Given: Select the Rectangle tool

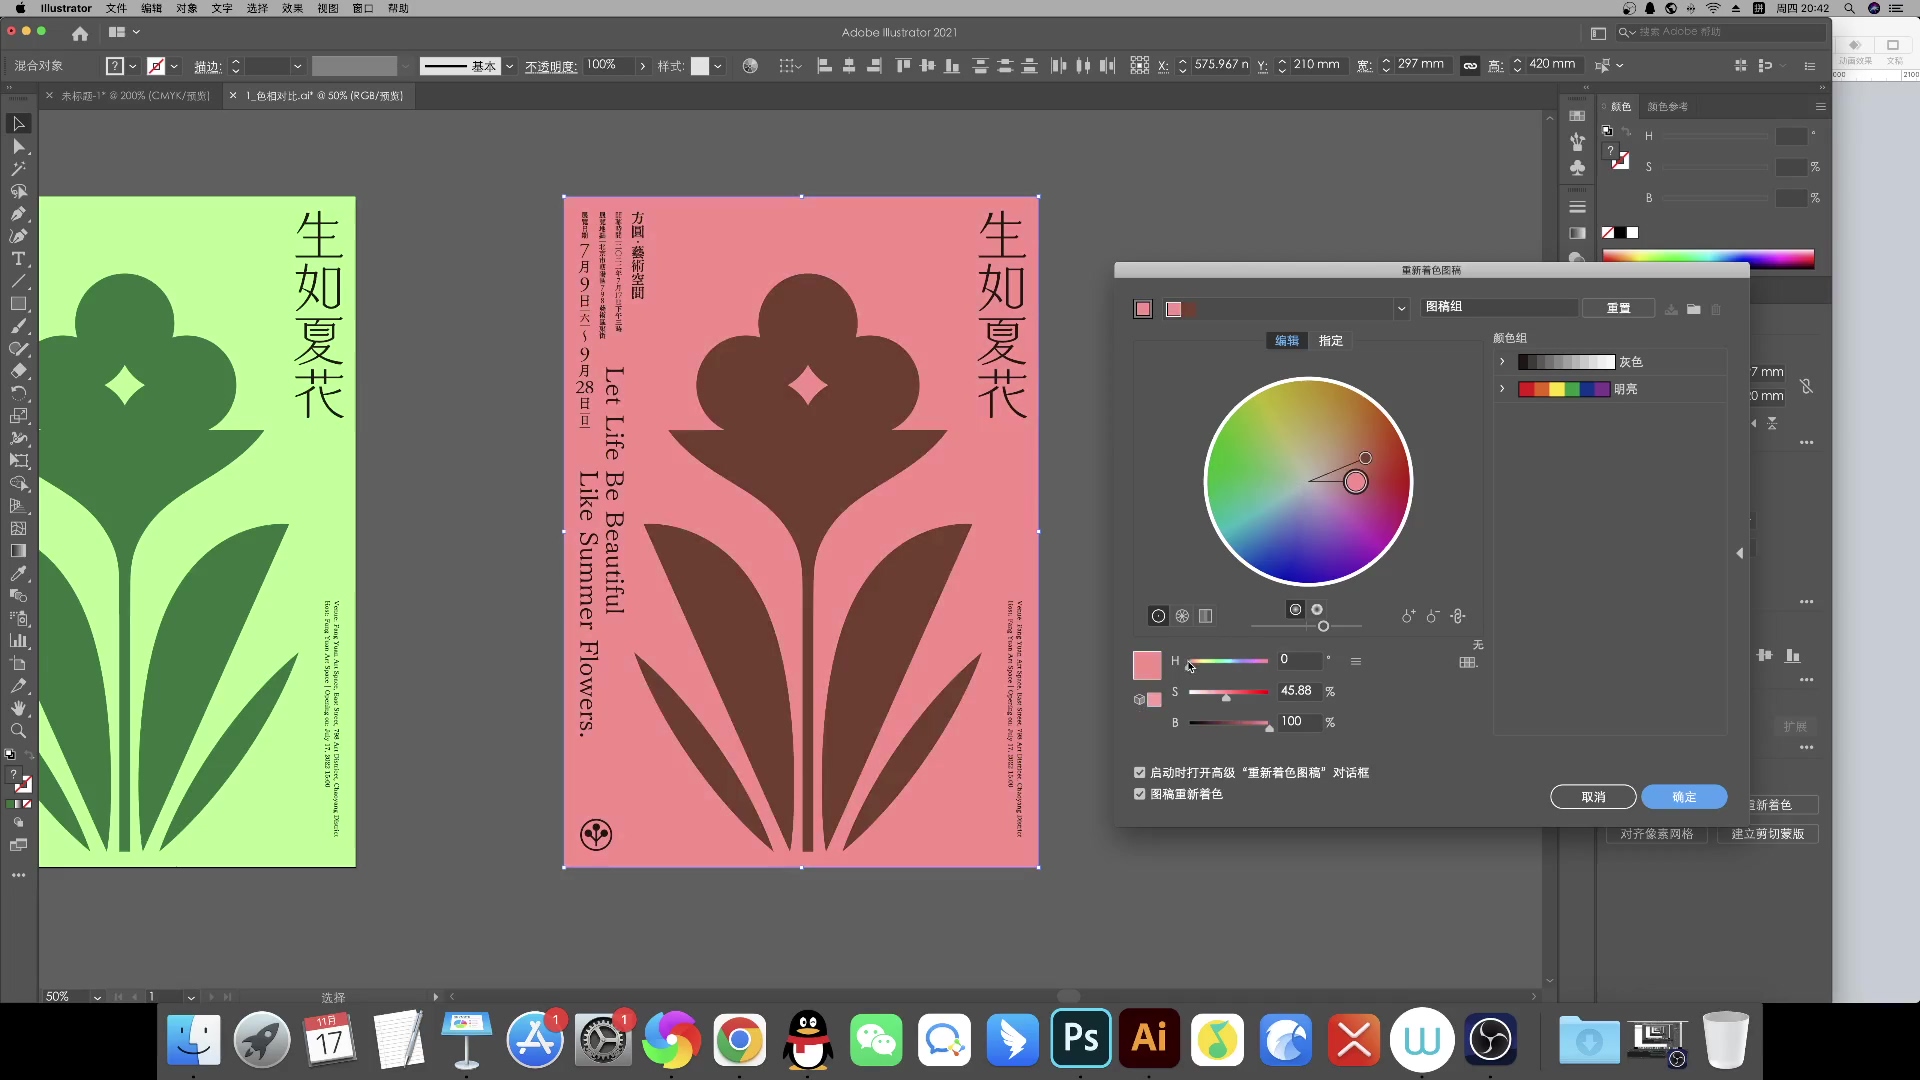Looking at the screenshot, I should pos(18,304).
